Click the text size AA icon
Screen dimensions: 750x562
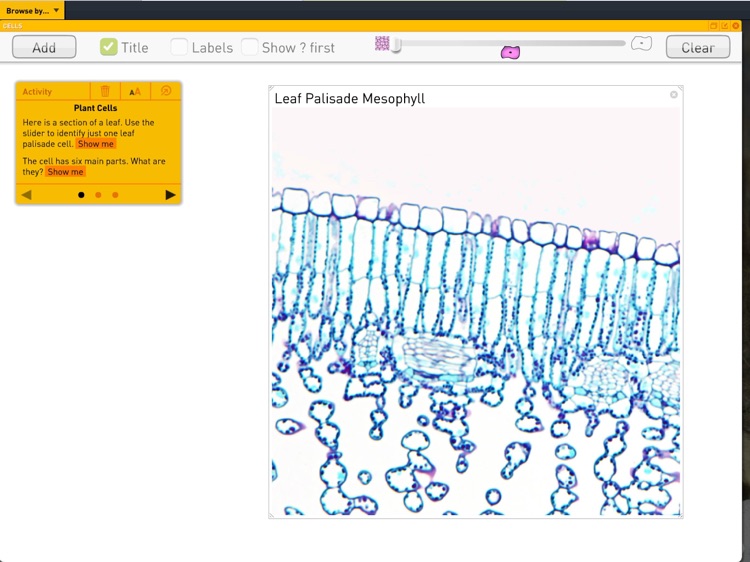pyautogui.click(x=135, y=91)
